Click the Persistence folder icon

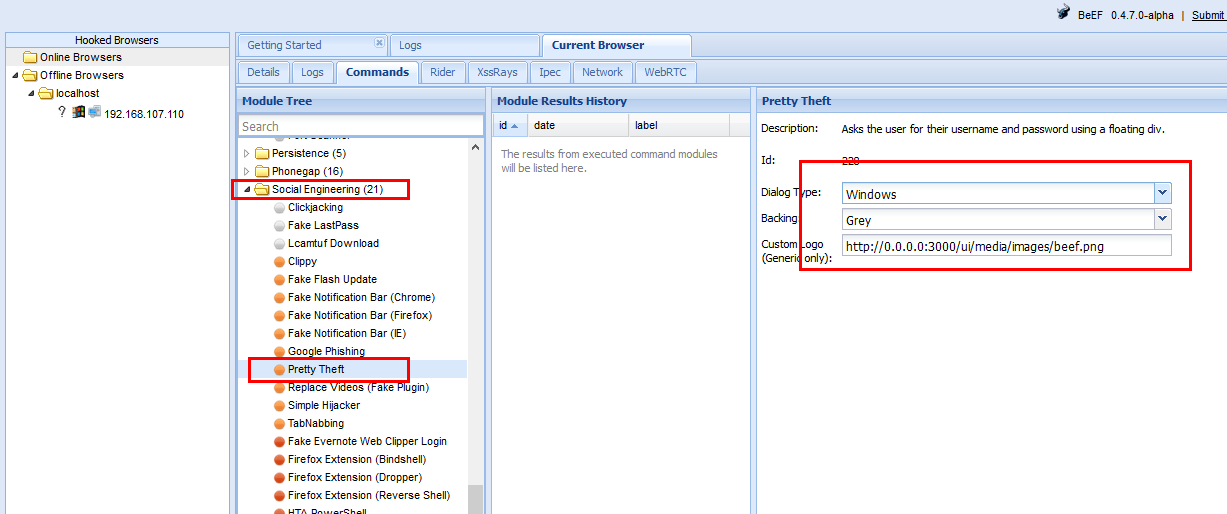(262, 153)
